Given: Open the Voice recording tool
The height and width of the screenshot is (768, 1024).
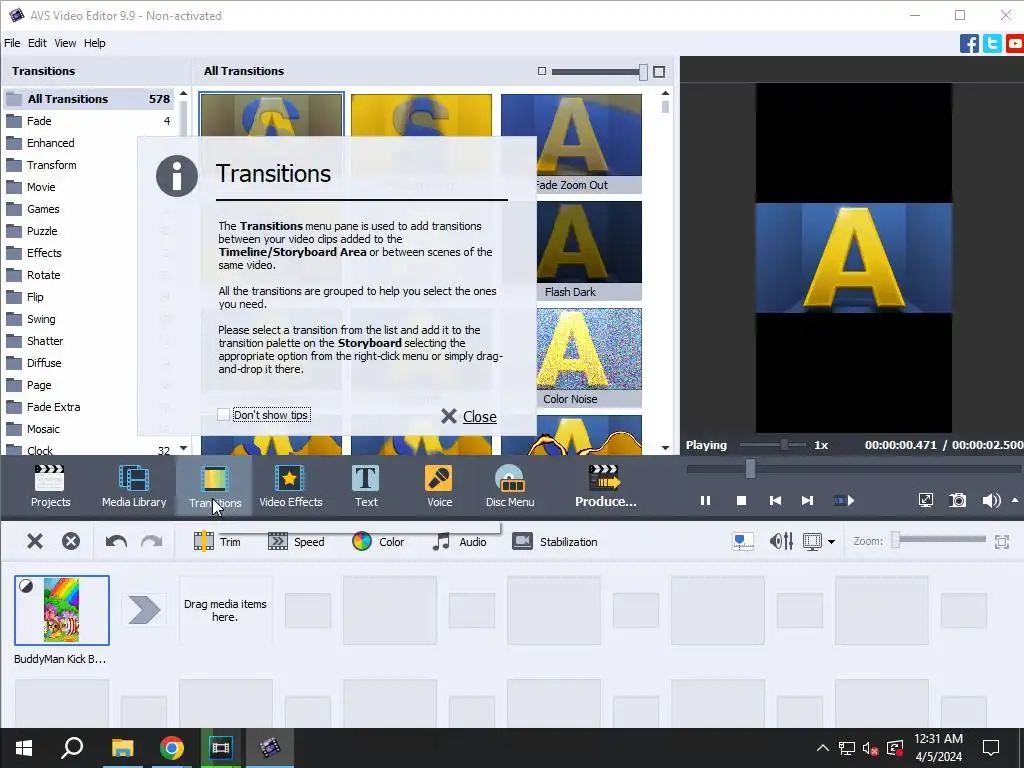Looking at the screenshot, I should click(x=439, y=486).
